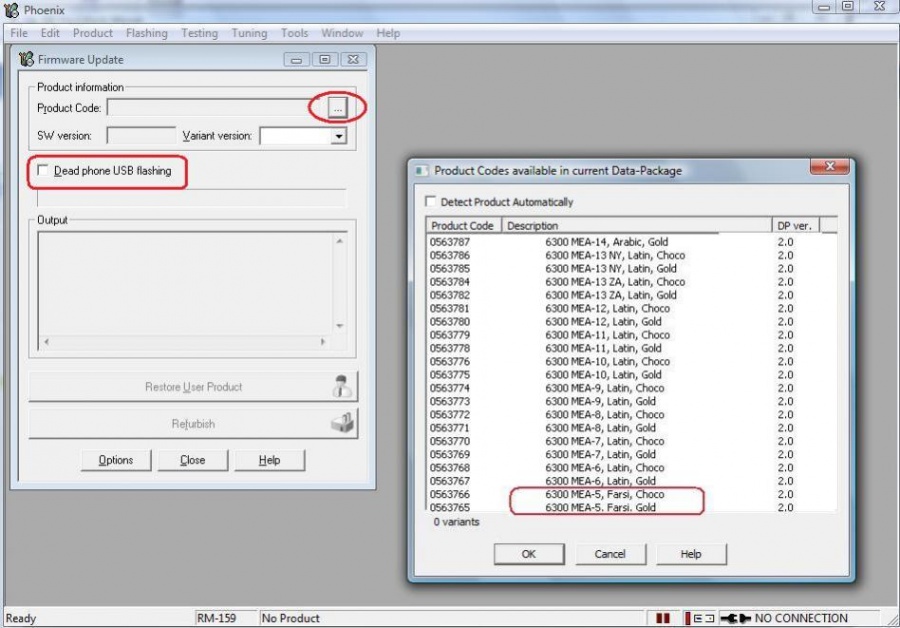Screen dimensions: 900x628
Task: Click the phone link status icon in status bar
Action: point(699,618)
